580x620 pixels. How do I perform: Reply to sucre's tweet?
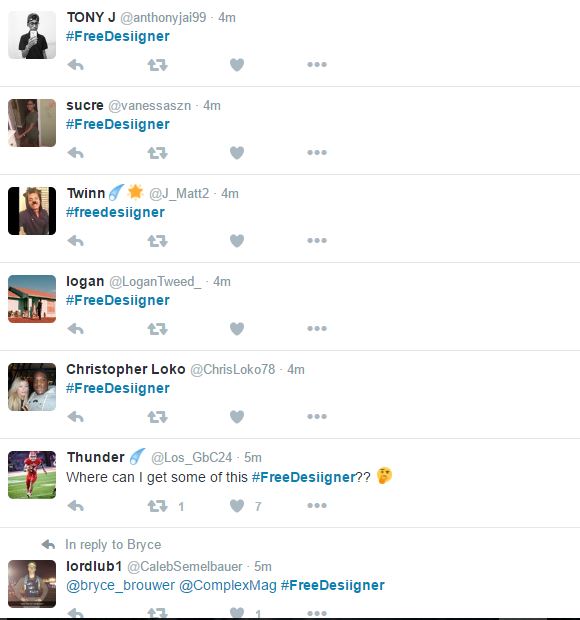[76, 153]
